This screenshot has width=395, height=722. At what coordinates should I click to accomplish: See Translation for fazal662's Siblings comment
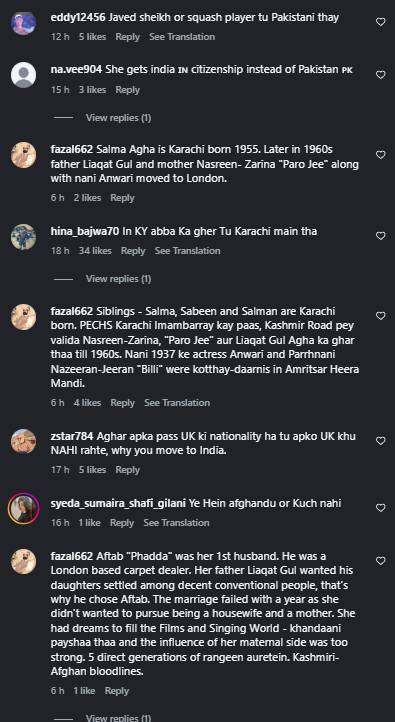tap(177, 402)
